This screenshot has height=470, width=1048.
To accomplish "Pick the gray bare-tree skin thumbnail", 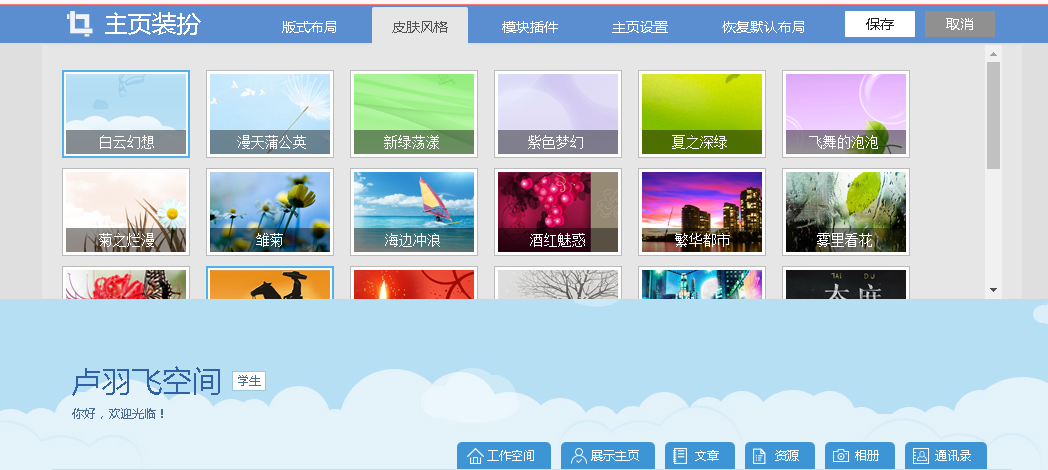I will [x=558, y=283].
